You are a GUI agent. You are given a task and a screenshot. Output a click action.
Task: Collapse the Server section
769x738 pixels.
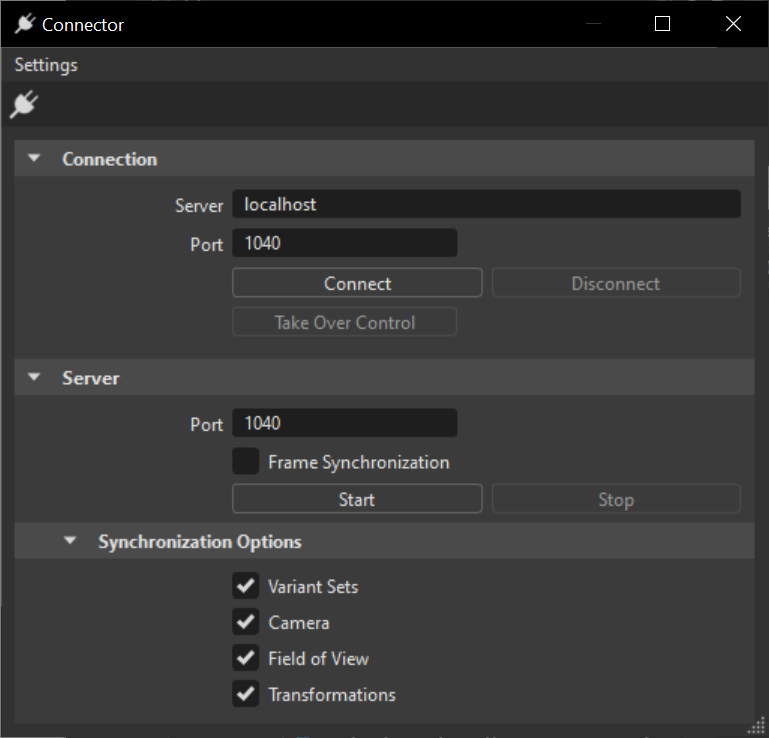point(35,378)
